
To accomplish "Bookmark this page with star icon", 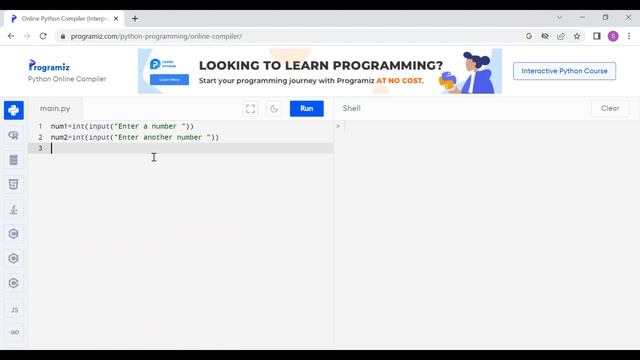I will tap(577, 36).
